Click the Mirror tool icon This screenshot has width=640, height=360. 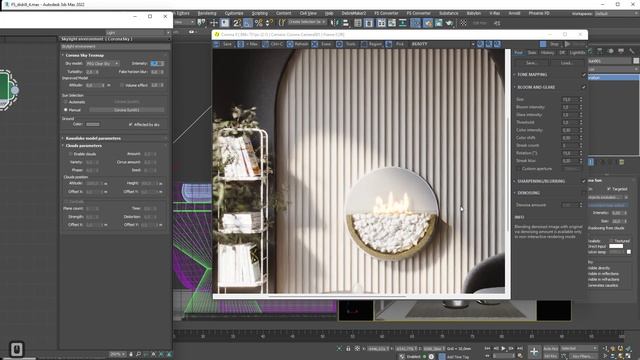point(334,23)
